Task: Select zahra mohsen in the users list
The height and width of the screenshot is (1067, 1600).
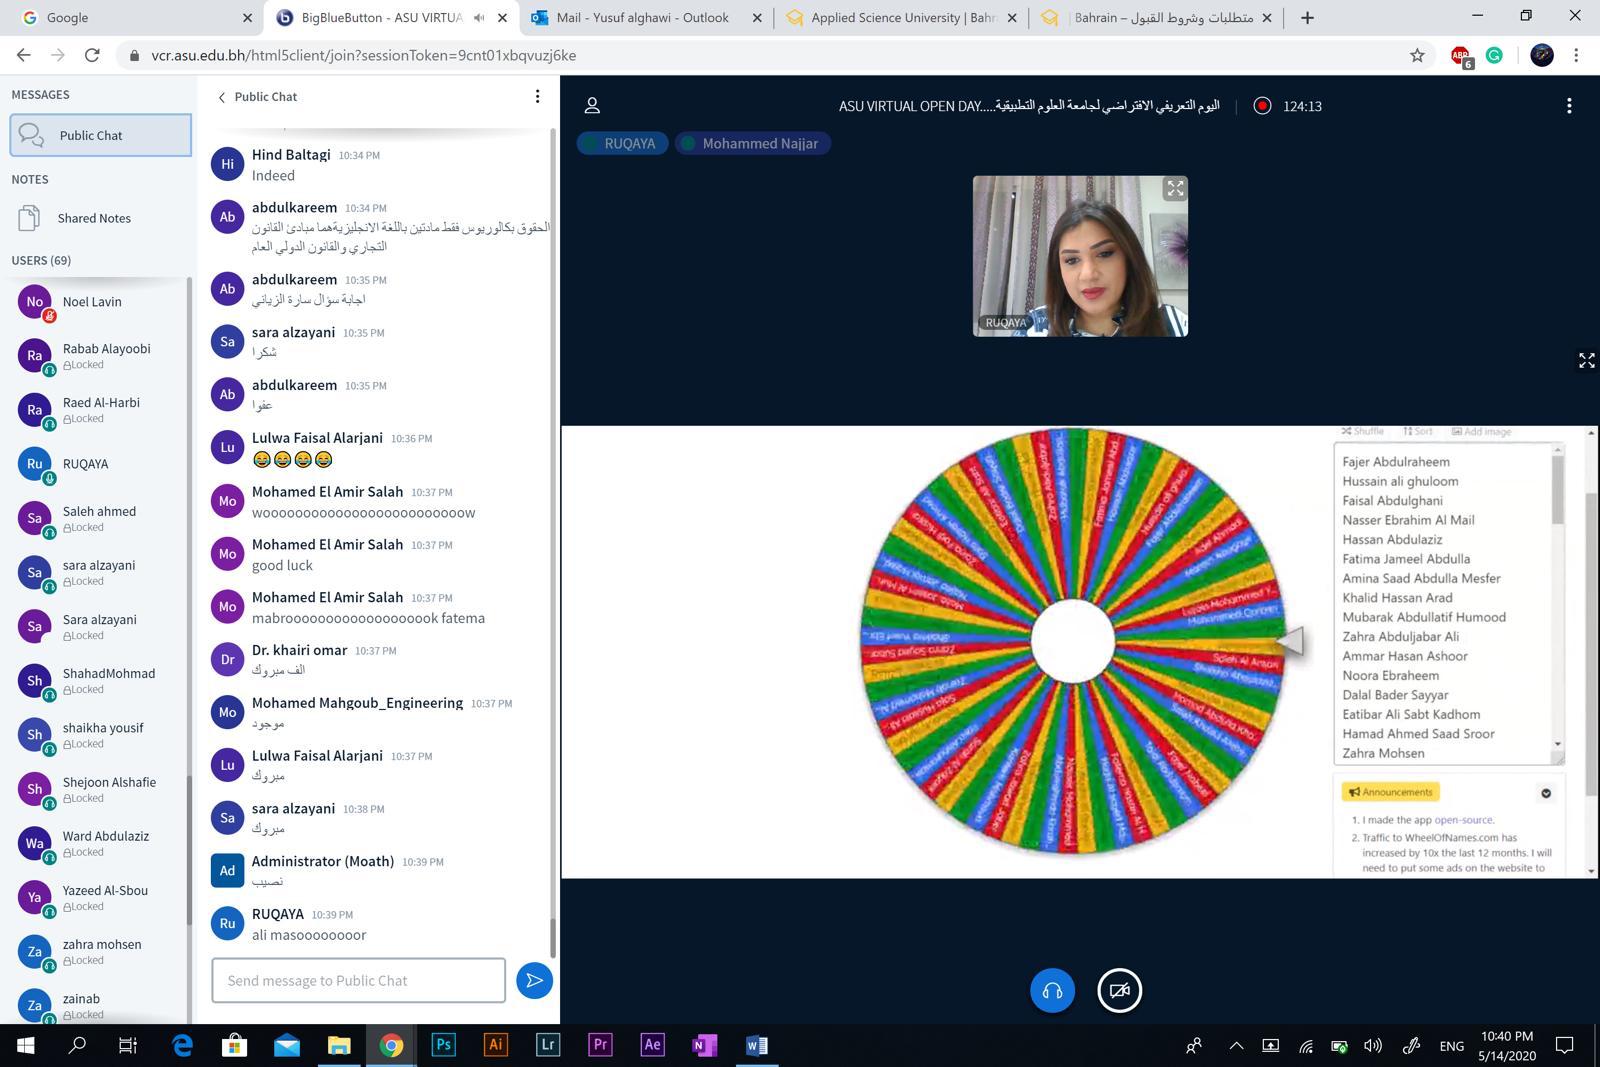Action: coord(100,951)
